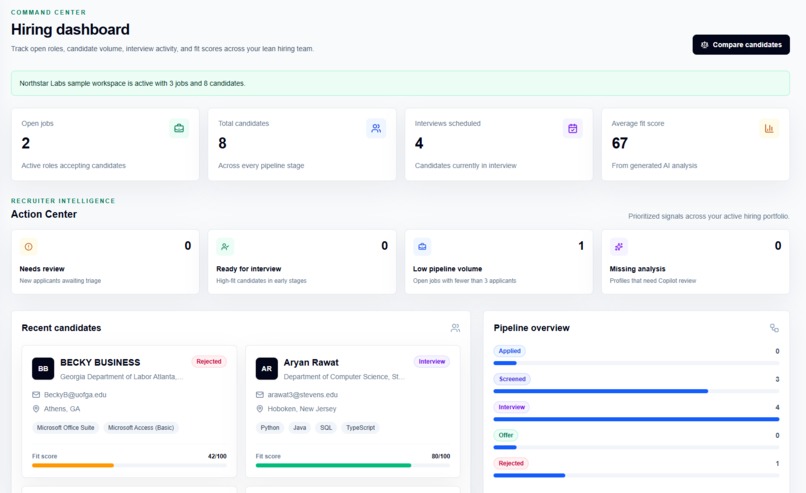Viewport: 806px width, 493px height.
Task: Click the SQL skill tag
Action: [326, 428]
